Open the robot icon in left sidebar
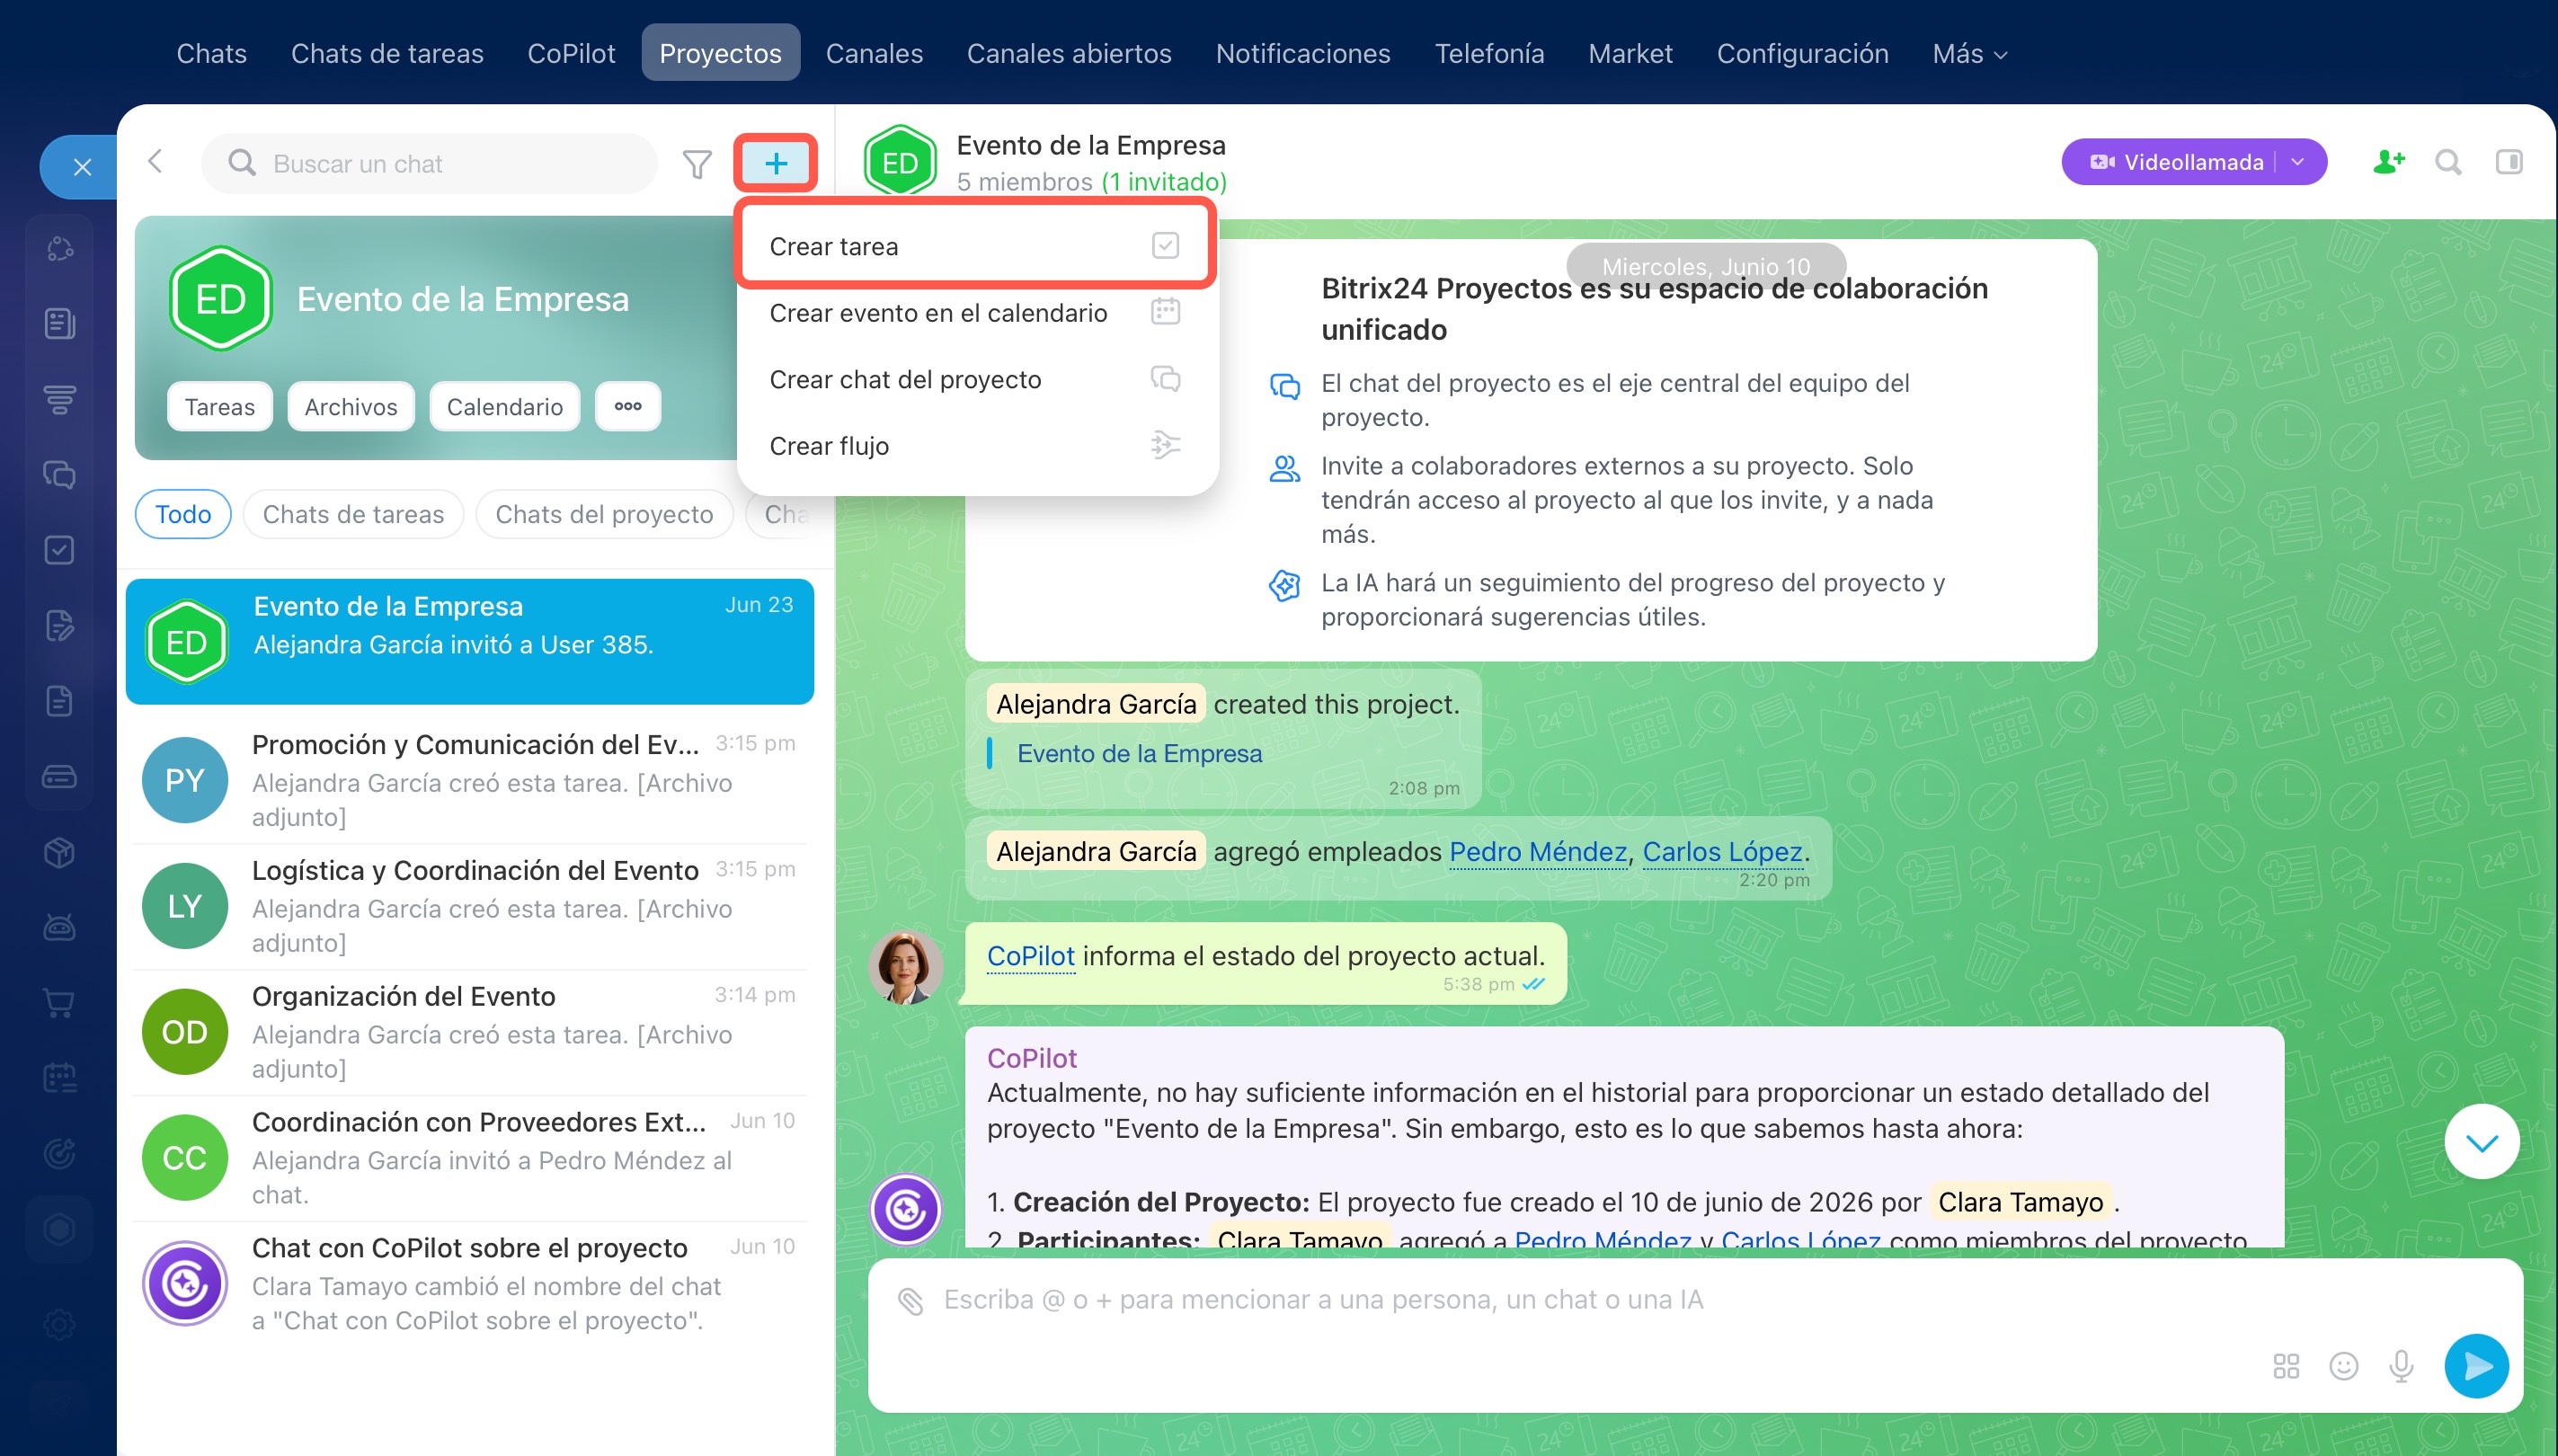This screenshot has width=2558, height=1456. coord(60,928)
